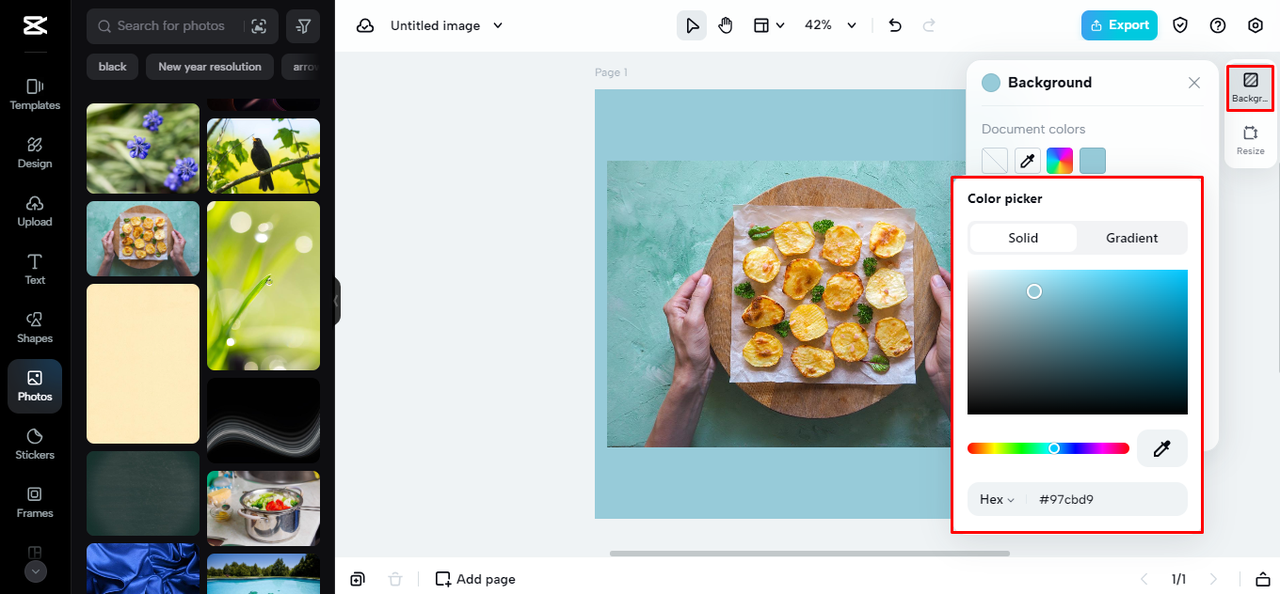Open the Design panel
This screenshot has width=1280, height=594.
[x=35, y=152]
